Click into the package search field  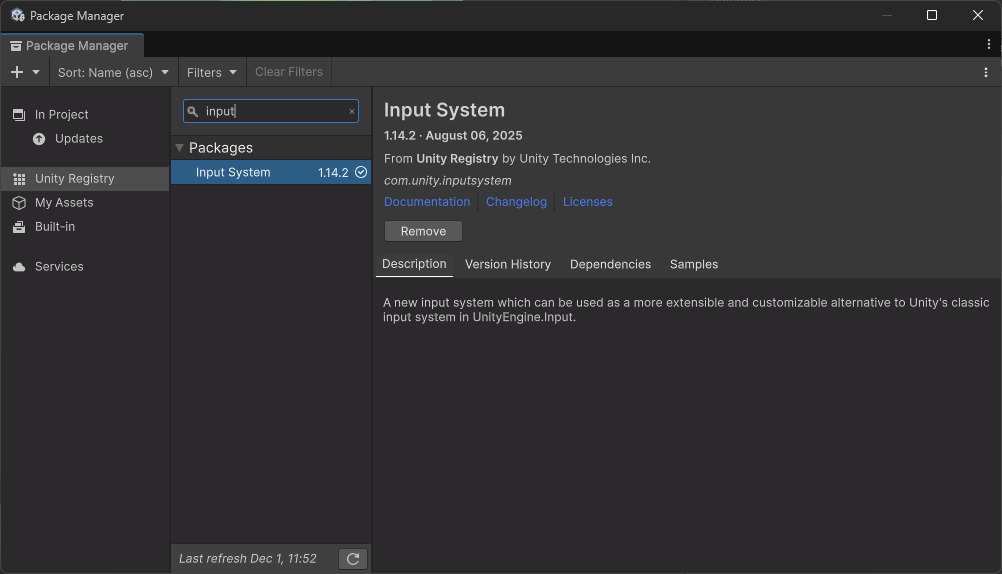click(x=271, y=111)
